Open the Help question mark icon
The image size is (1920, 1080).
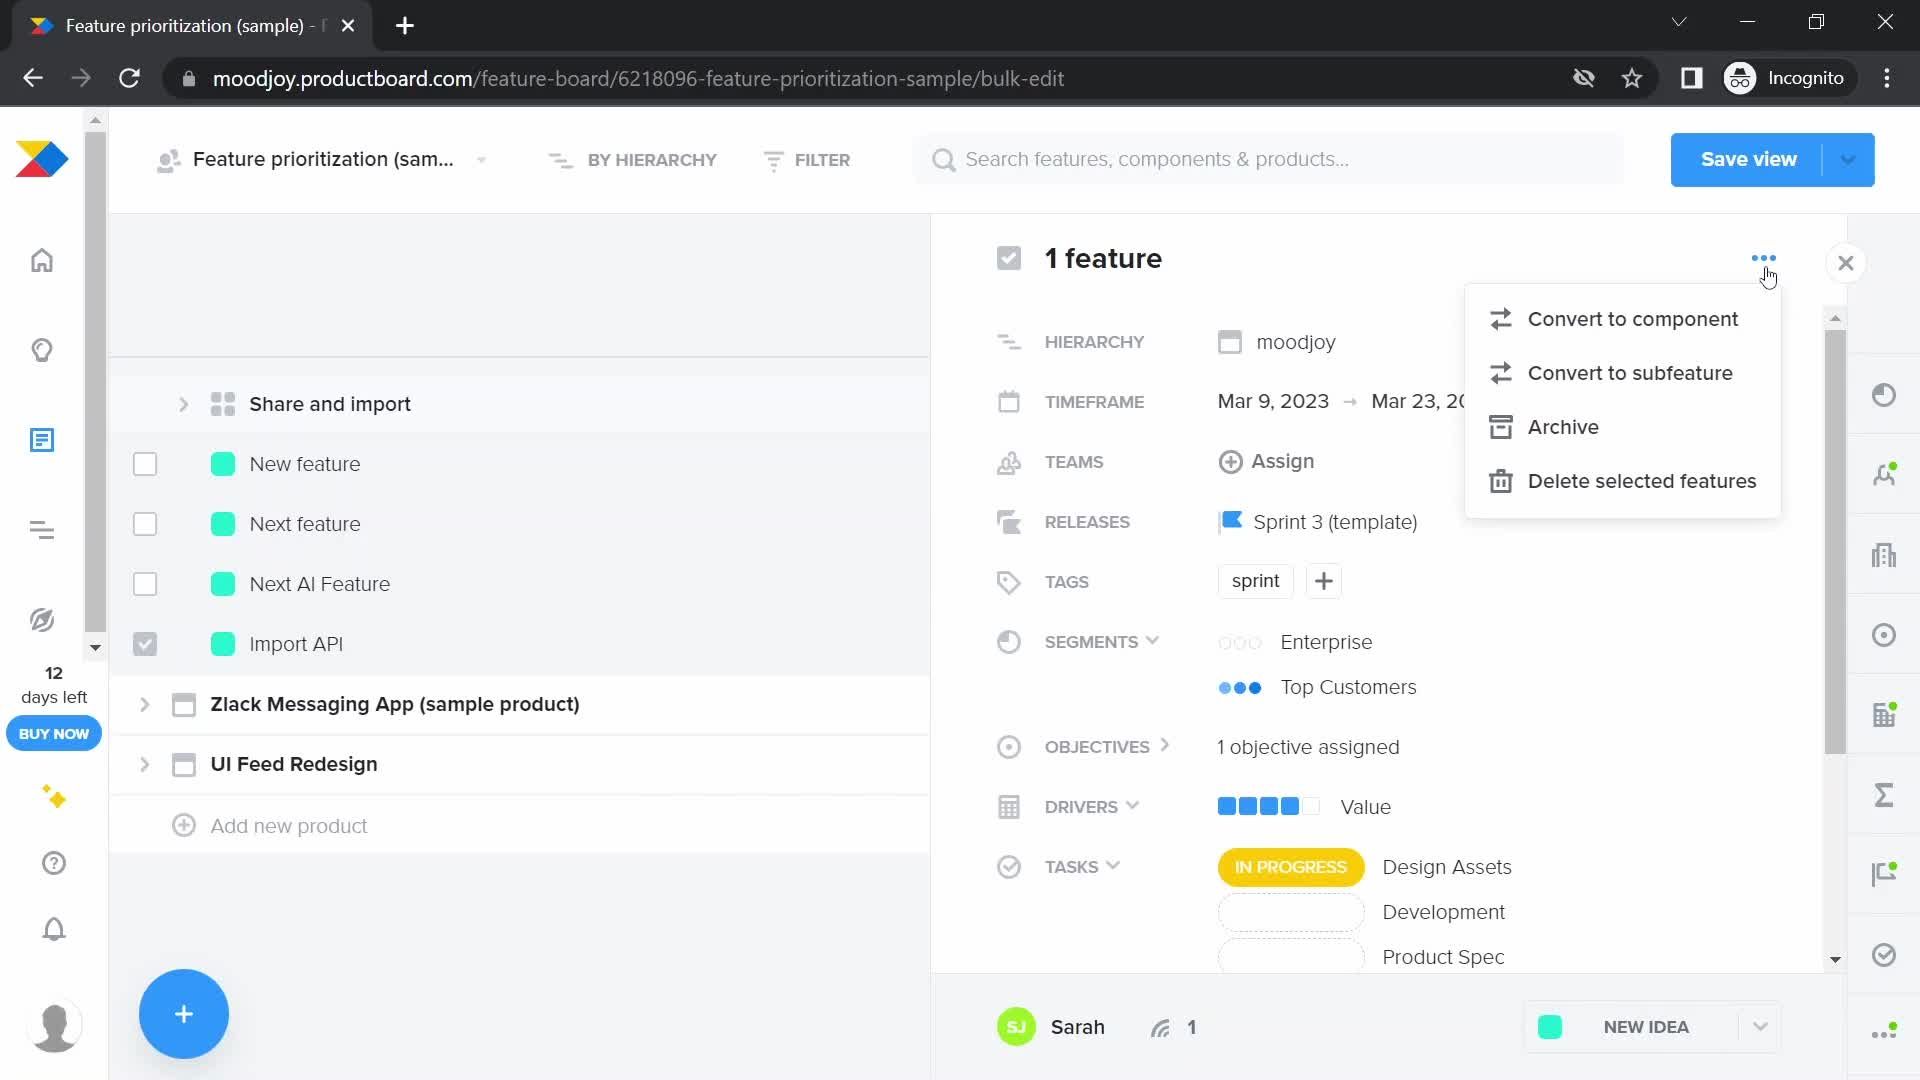[54, 863]
